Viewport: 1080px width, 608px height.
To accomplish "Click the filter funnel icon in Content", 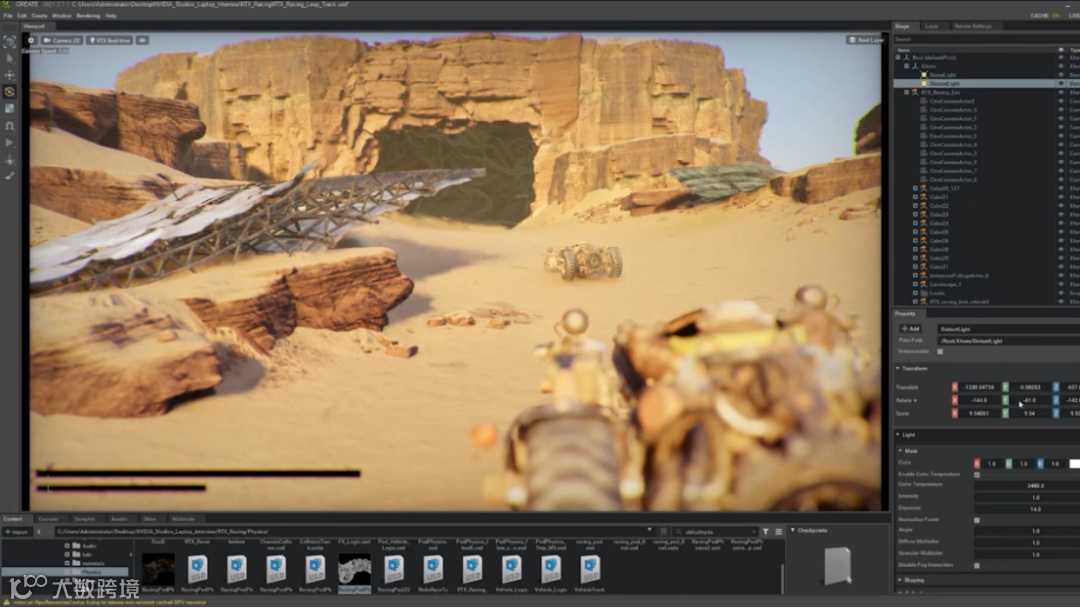I will pyautogui.click(x=765, y=532).
